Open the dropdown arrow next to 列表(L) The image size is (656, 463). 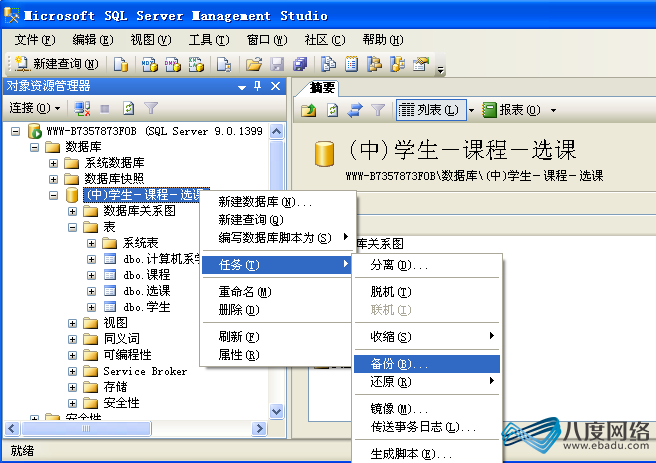472,110
